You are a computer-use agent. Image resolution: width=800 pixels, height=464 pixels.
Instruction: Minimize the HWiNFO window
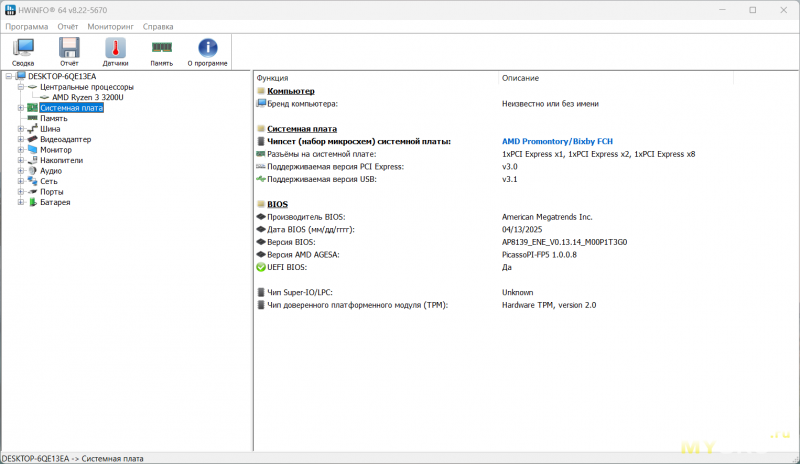point(722,10)
